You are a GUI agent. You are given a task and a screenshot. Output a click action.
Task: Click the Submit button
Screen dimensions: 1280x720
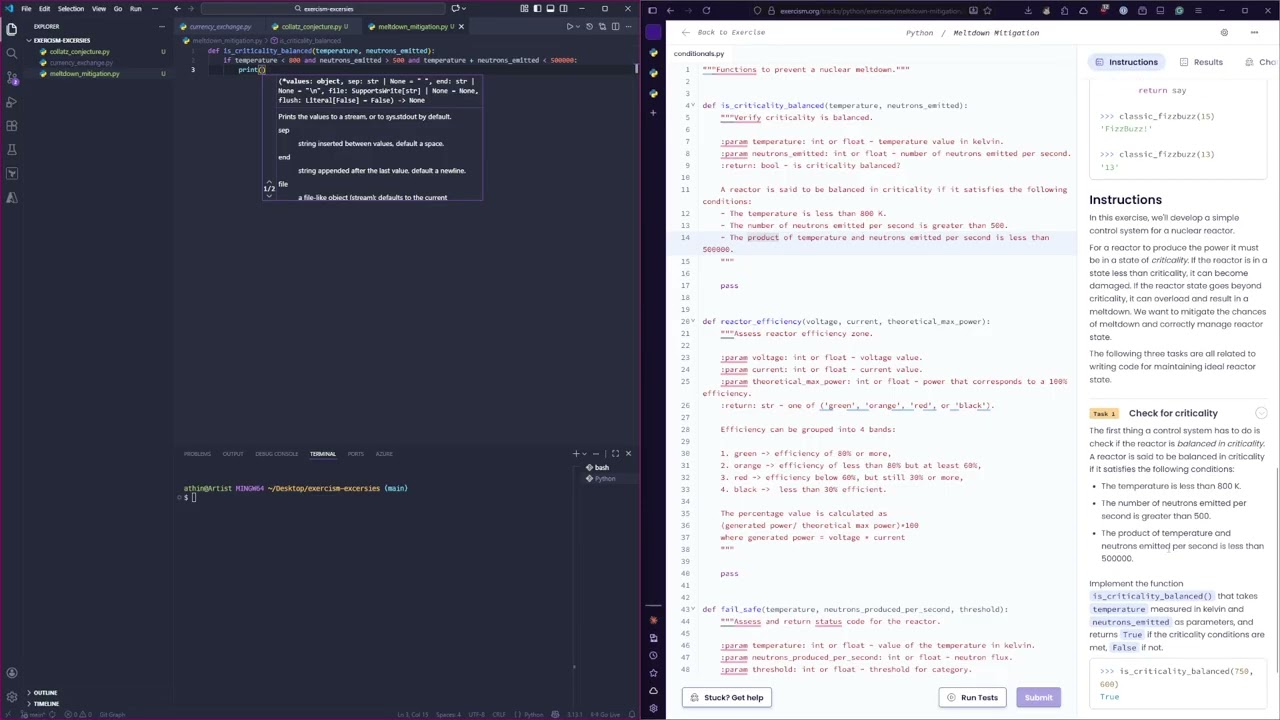[1038, 697]
